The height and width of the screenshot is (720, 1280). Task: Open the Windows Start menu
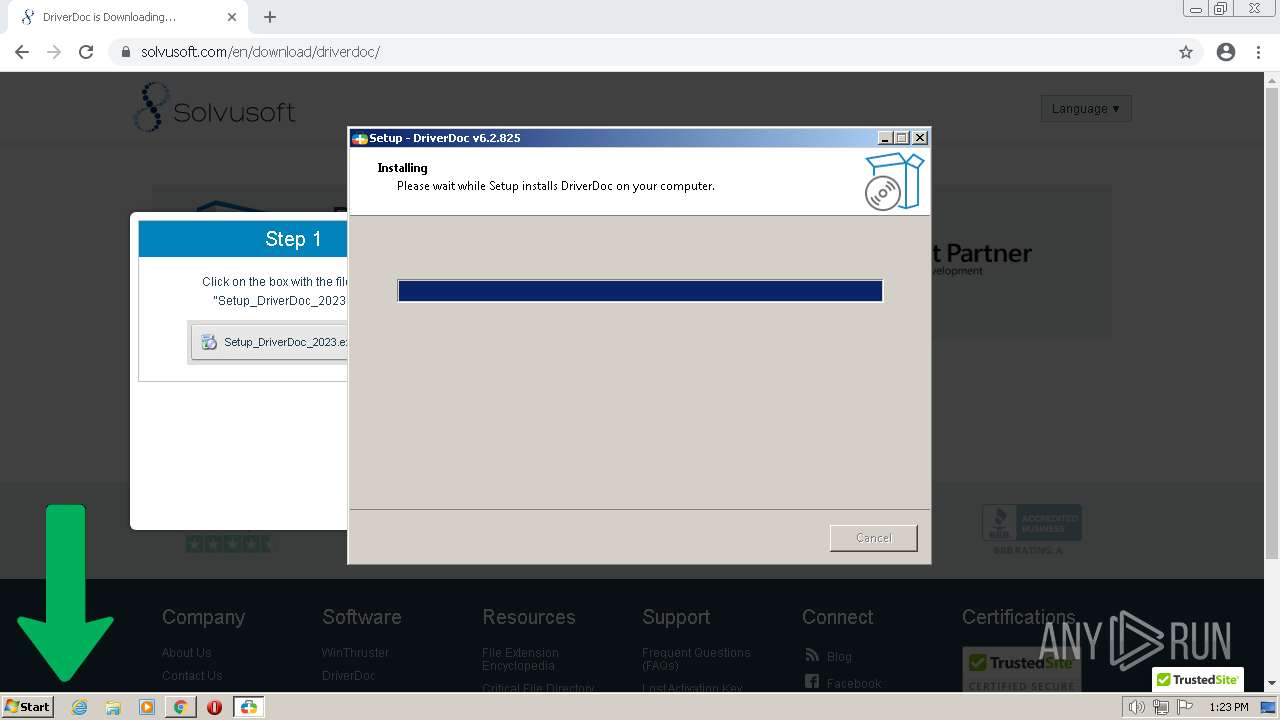[28, 707]
